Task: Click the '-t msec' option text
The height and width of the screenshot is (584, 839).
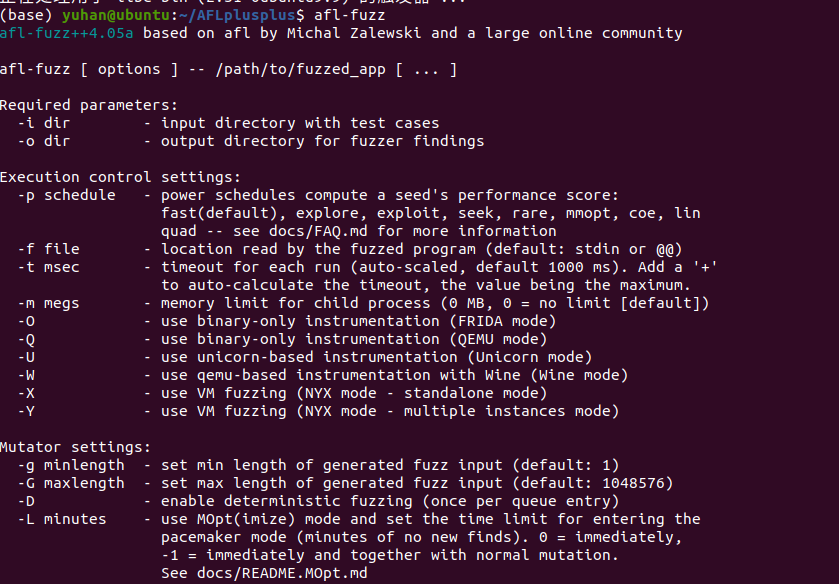Action: pos(48,267)
